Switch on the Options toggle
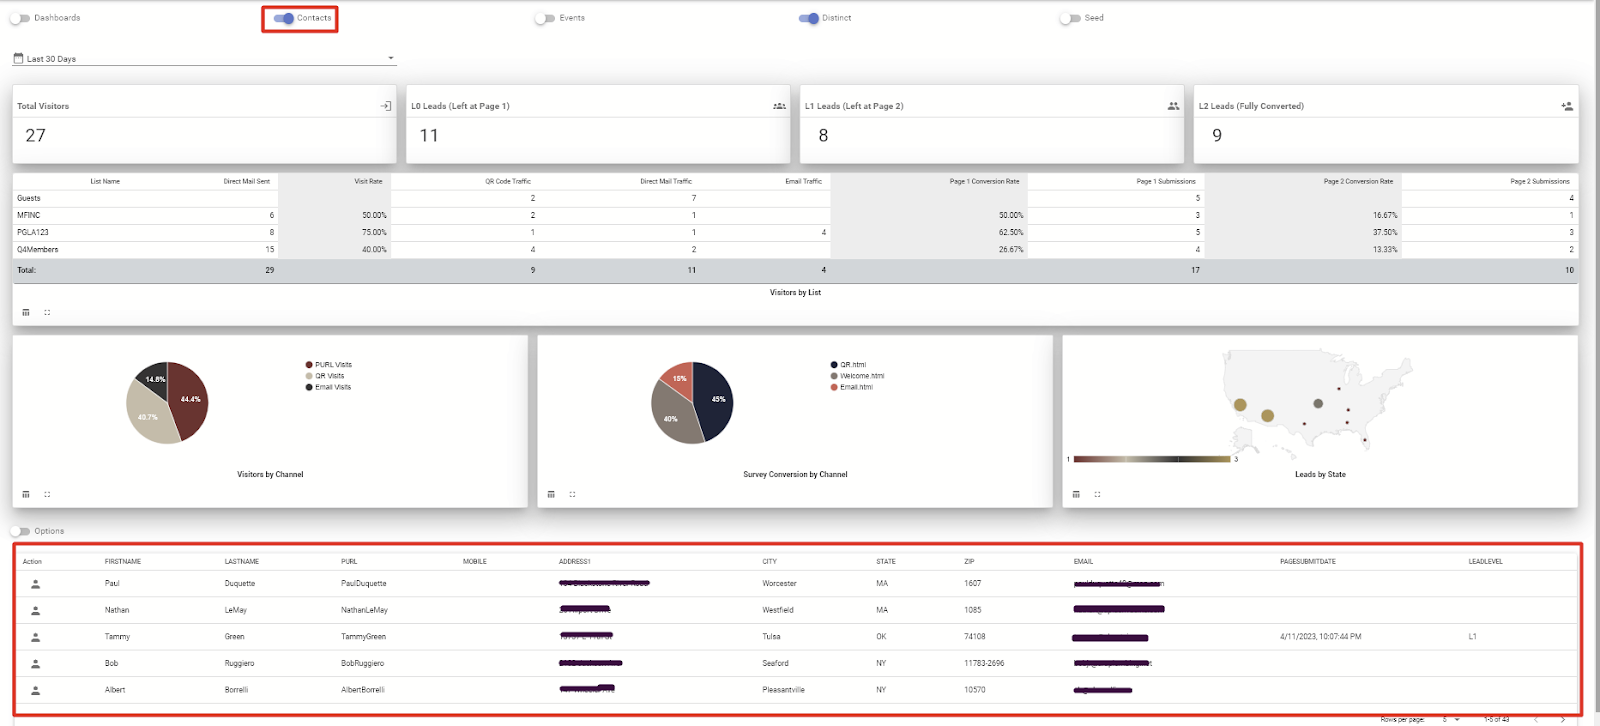Screen dimensions: 1600x726 click(x=20, y=531)
